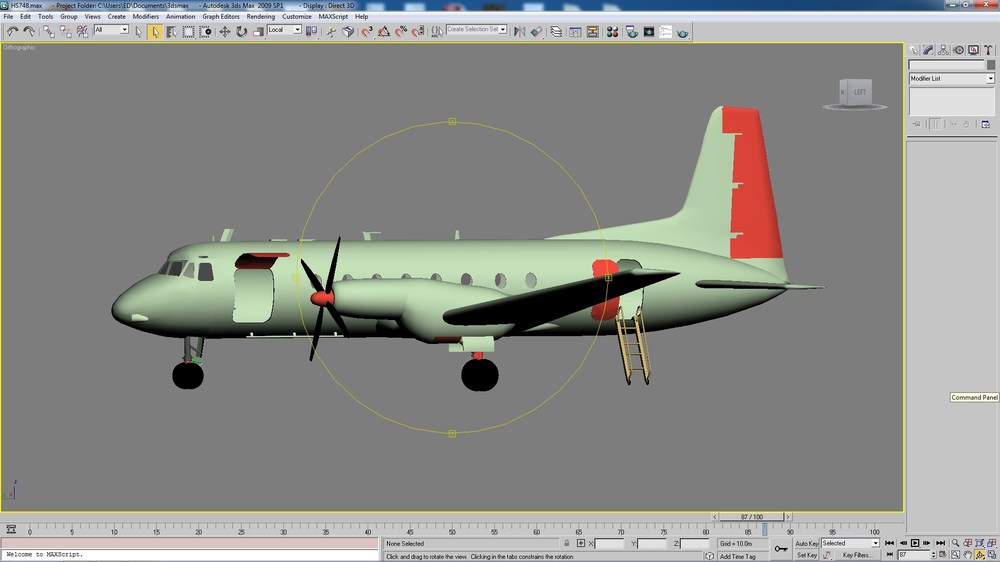This screenshot has width=1000, height=562.
Task: Open the Material Editor
Action: [x=612, y=31]
